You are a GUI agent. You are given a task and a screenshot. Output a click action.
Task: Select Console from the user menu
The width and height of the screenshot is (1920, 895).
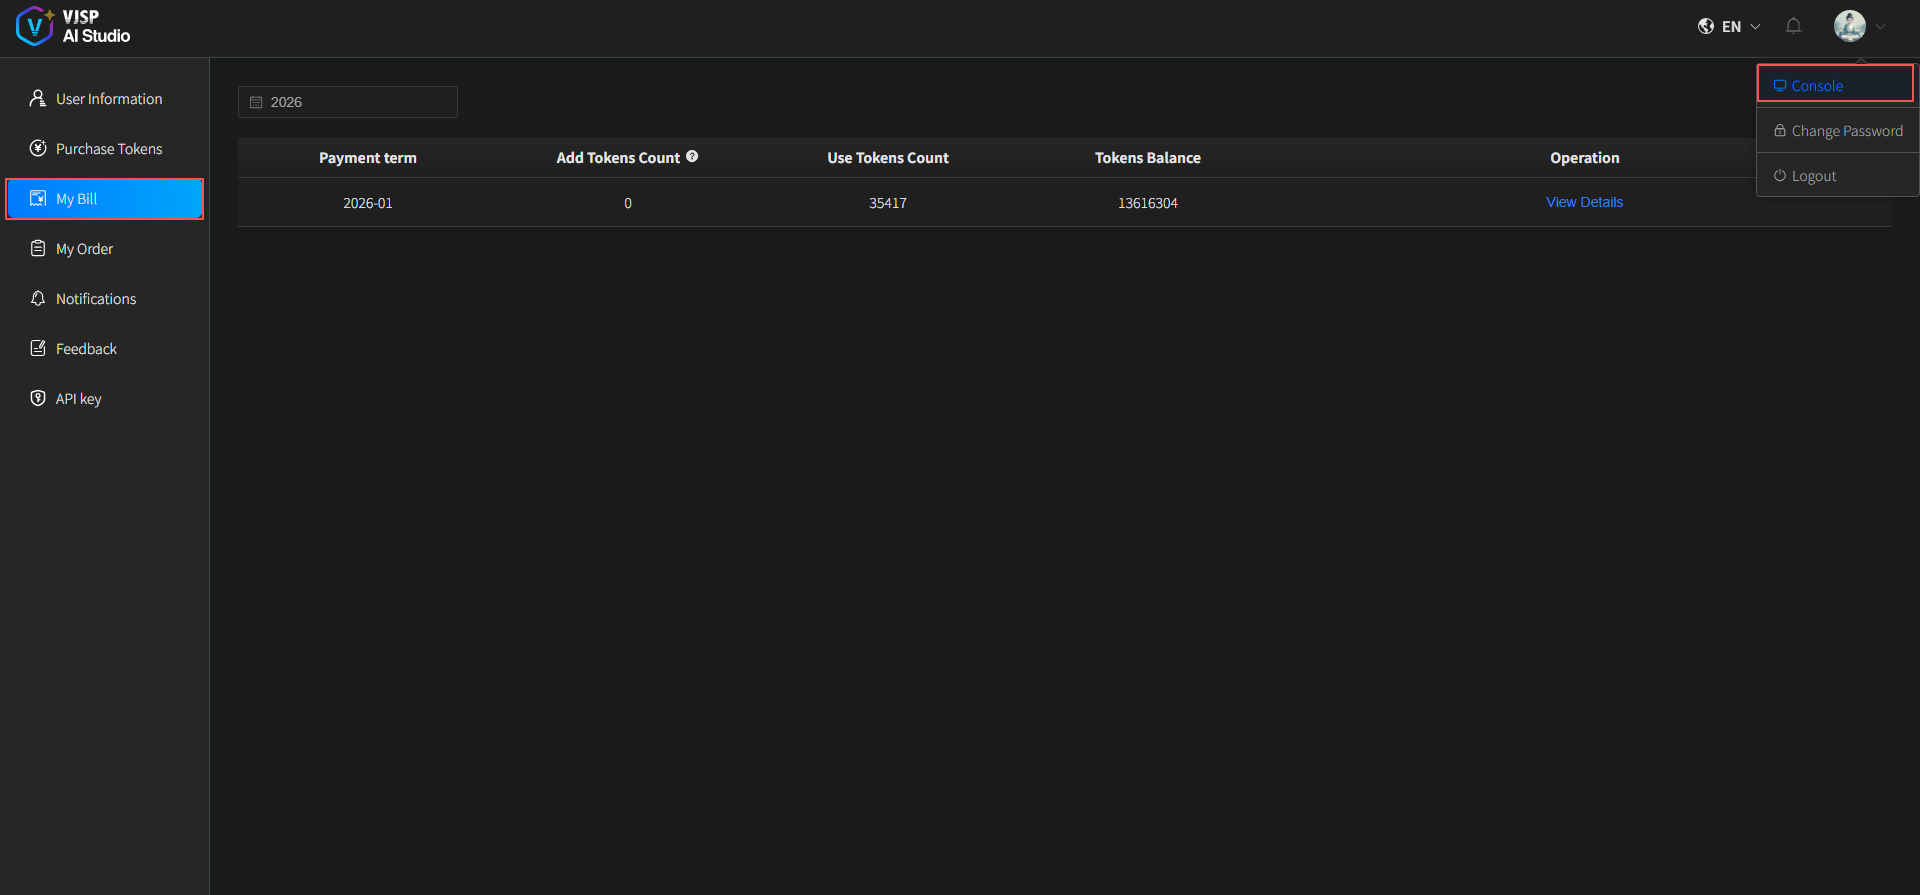tap(1816, 86)
